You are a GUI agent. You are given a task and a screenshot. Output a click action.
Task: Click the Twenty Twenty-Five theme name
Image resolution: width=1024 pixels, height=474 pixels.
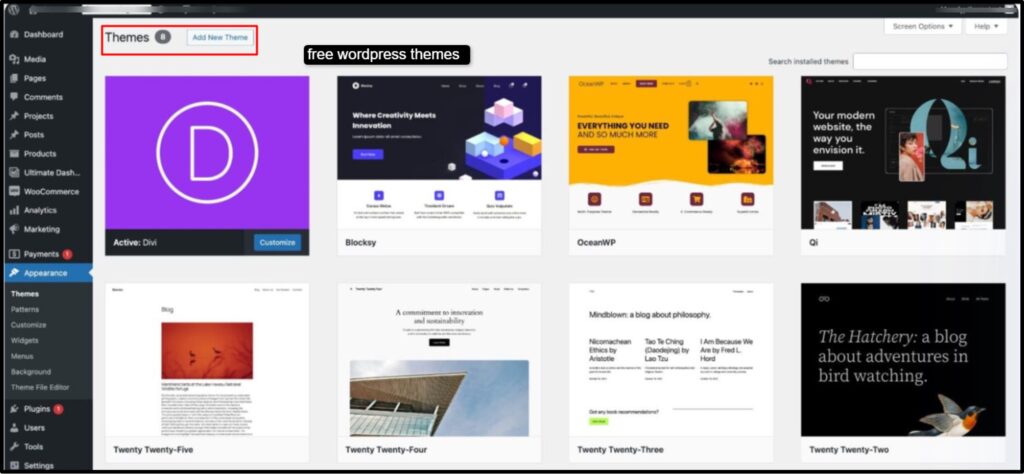pos(153,450)
